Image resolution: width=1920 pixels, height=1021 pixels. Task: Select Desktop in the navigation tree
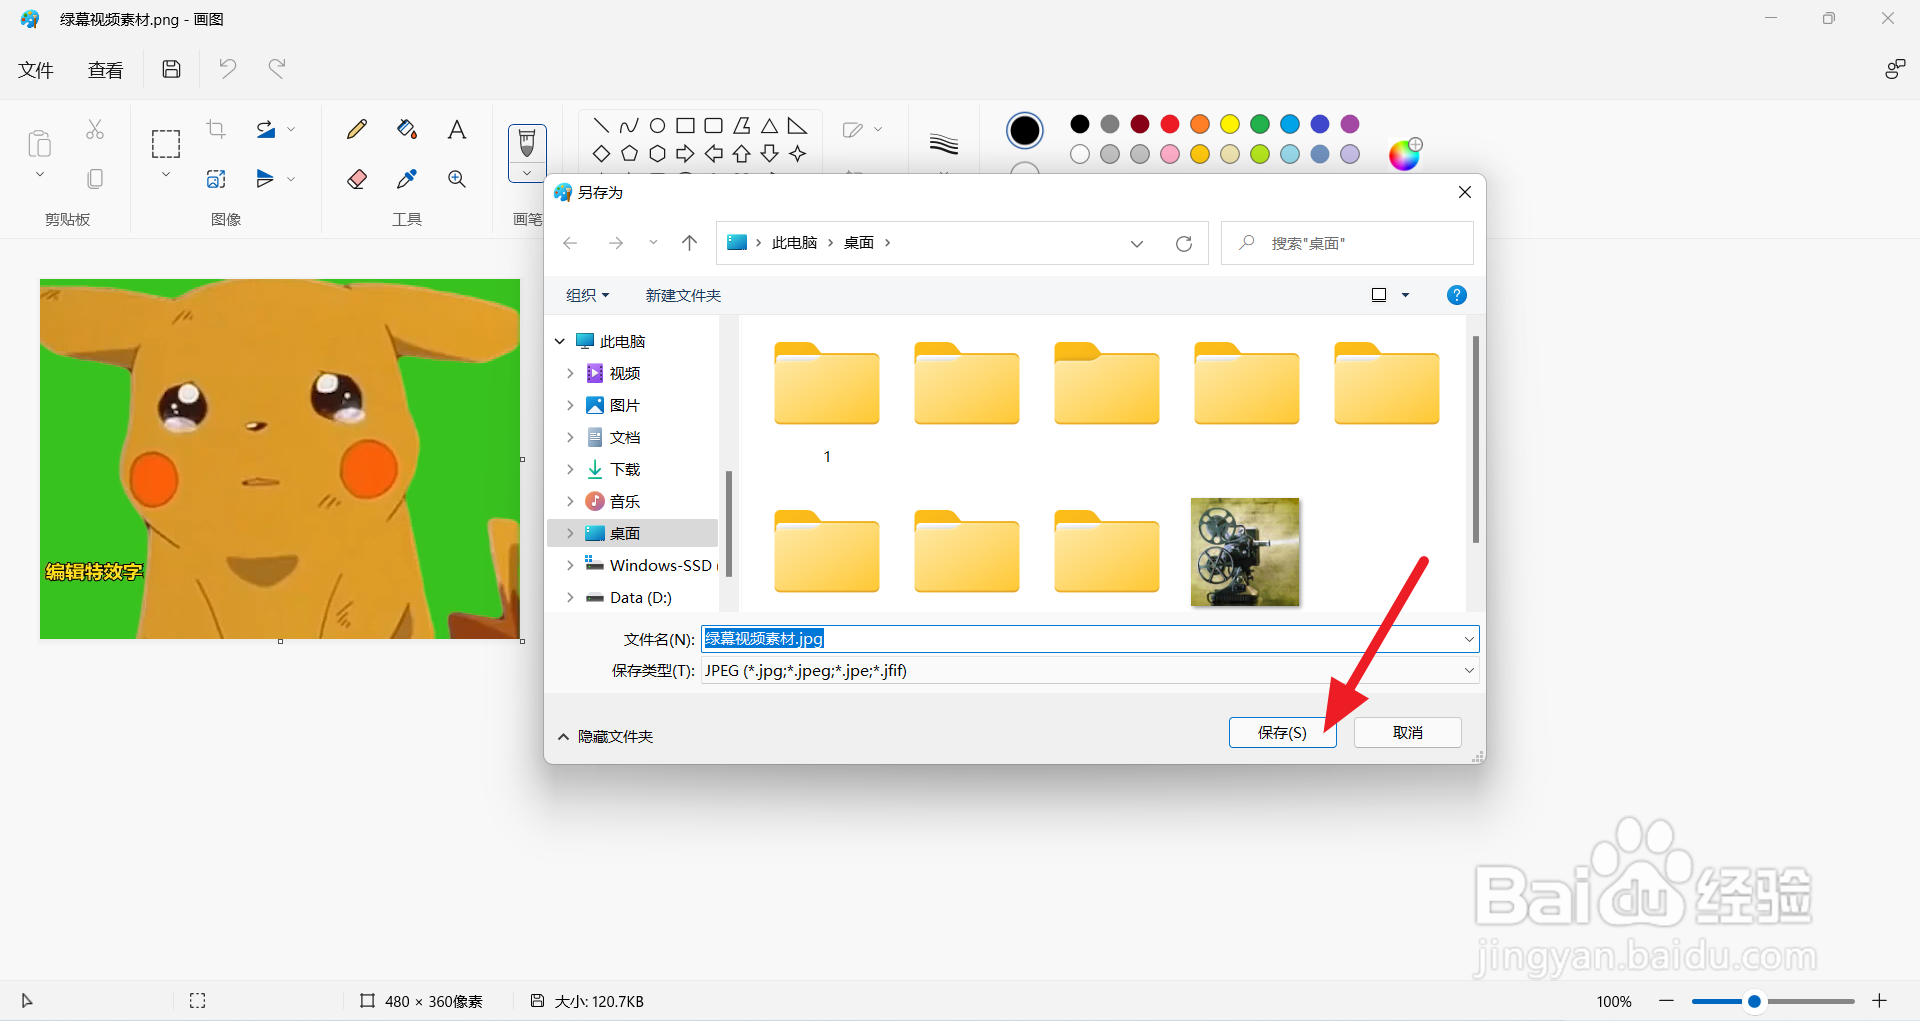click(x=633, y=533)
